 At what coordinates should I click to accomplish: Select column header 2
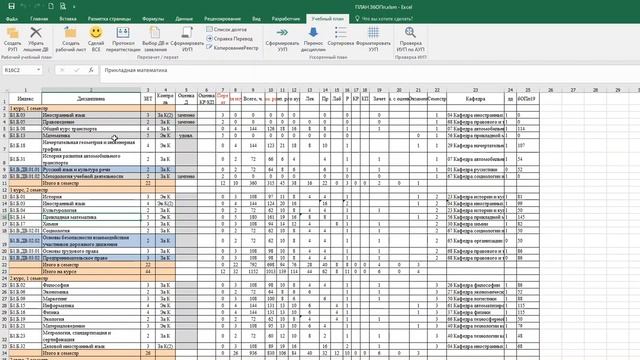(x=91, y=90)
